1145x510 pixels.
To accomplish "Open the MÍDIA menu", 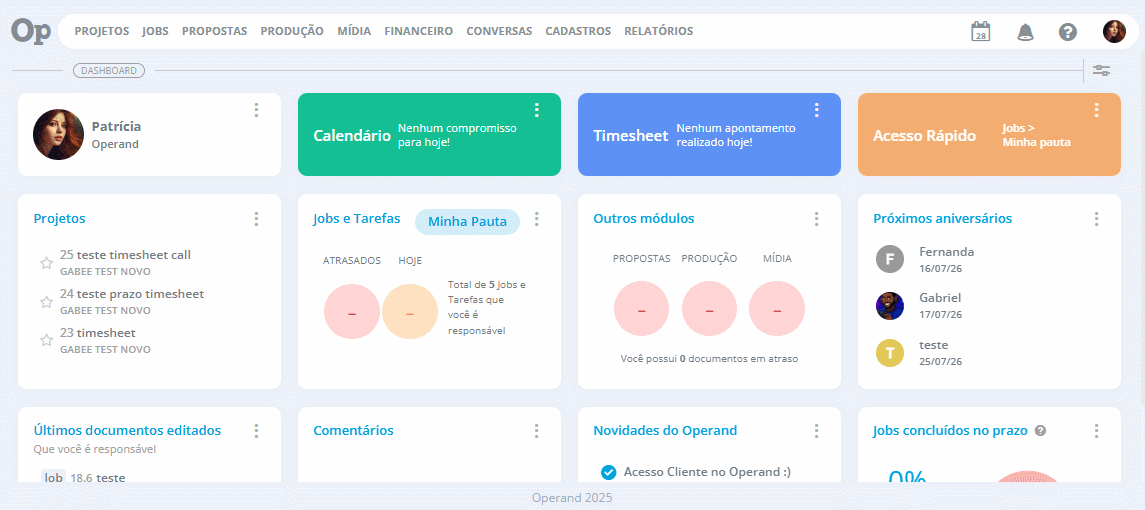I will [x=354, y=31].
